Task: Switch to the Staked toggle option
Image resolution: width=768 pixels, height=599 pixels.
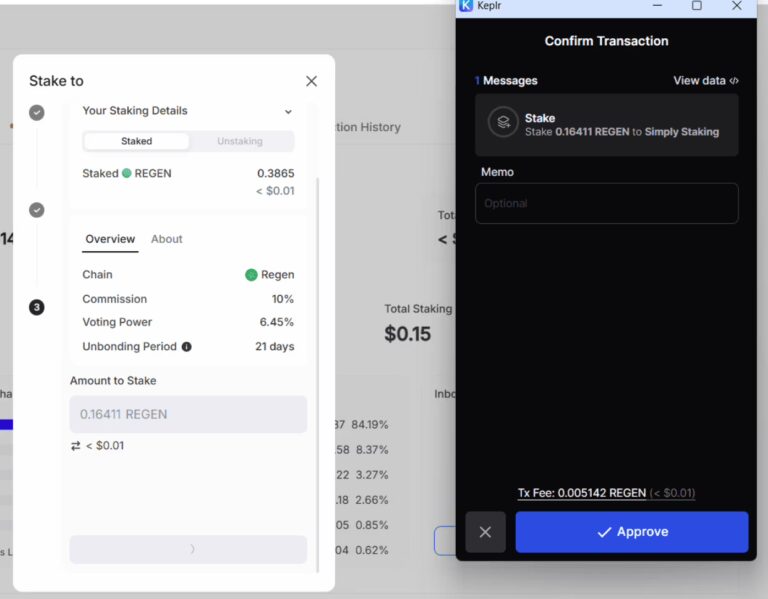Action: (x=137, y=141)
